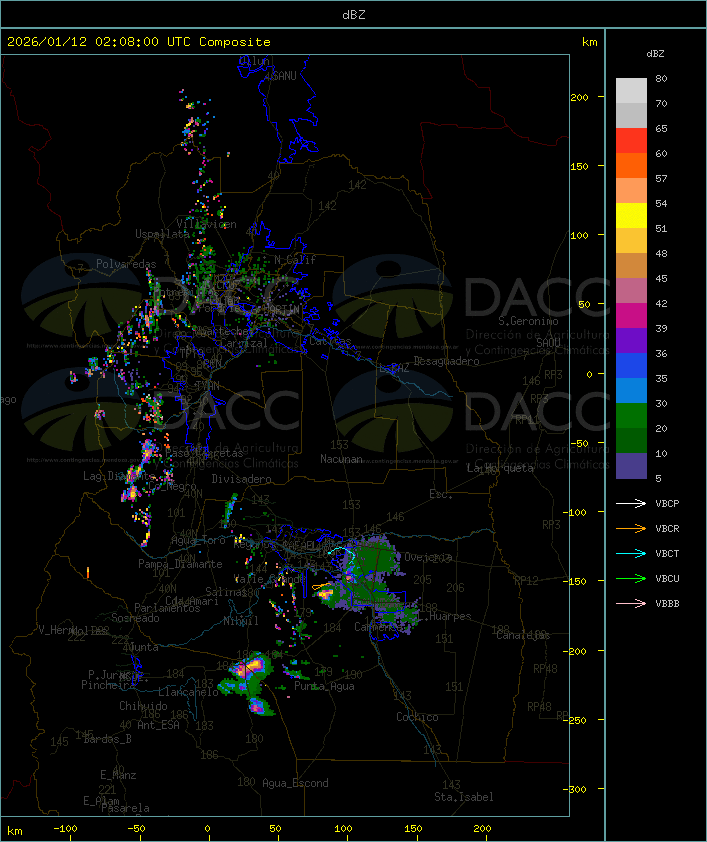
Task: Pick the light gray 70-80 dBZ swatch
Action: click(631, 91)
